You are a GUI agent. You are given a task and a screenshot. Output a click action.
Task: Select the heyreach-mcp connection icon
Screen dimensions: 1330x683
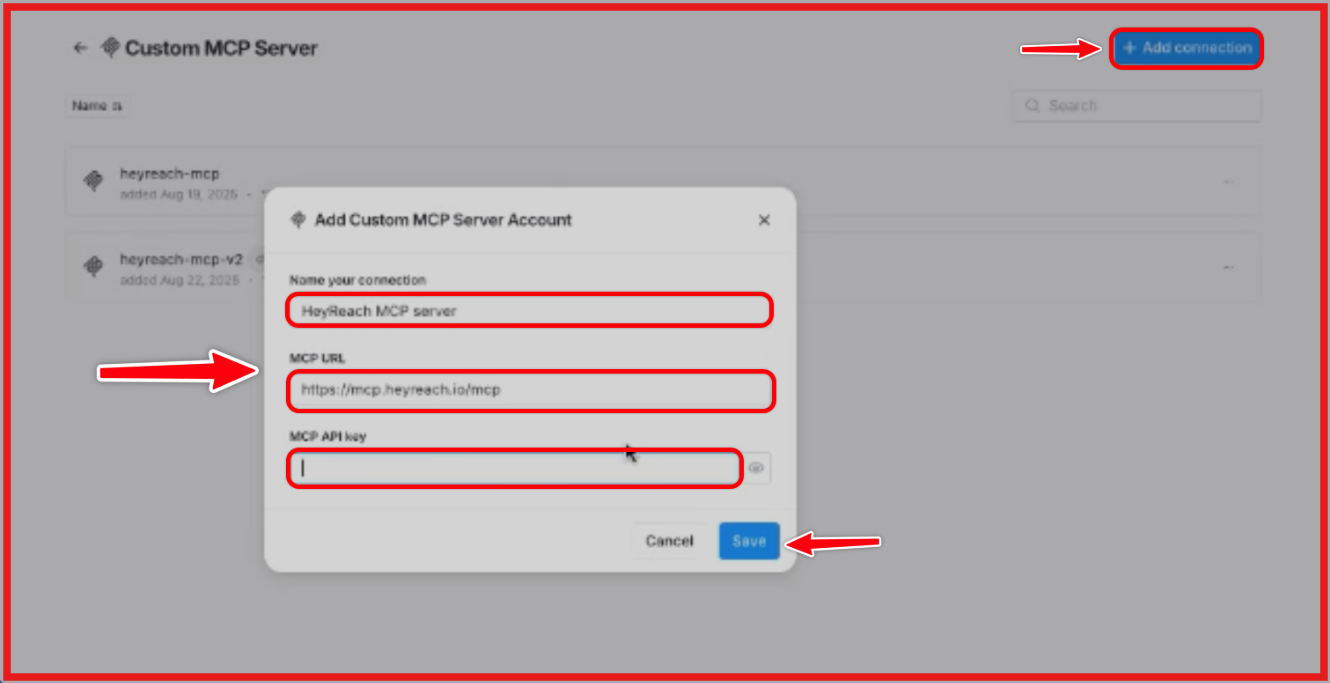tap(93, 181)
